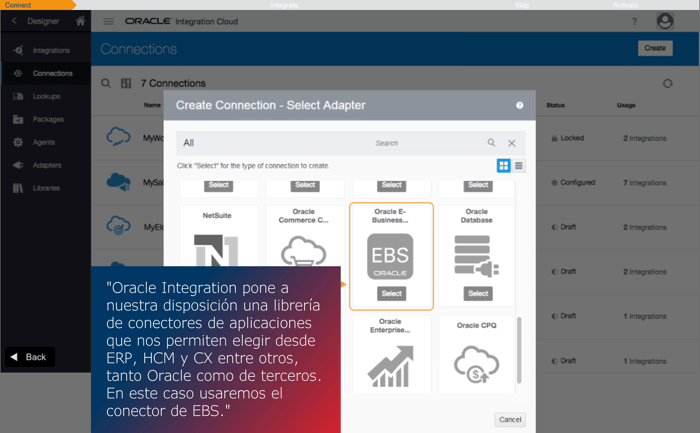Click the Oracle Commerce Cloud adapter icon

(304, 252)
